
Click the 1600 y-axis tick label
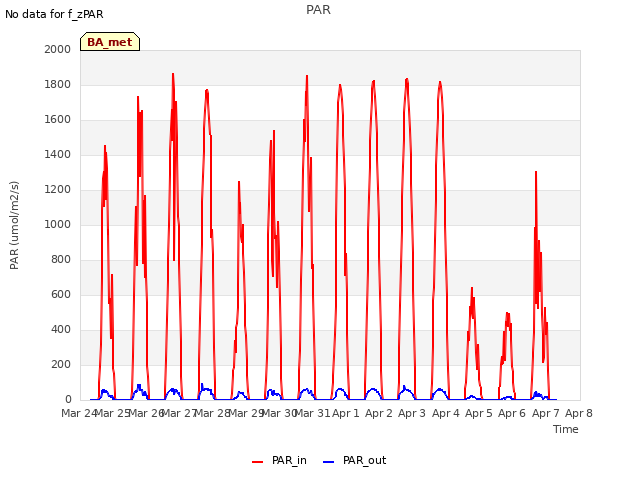[x=58, y=120]
